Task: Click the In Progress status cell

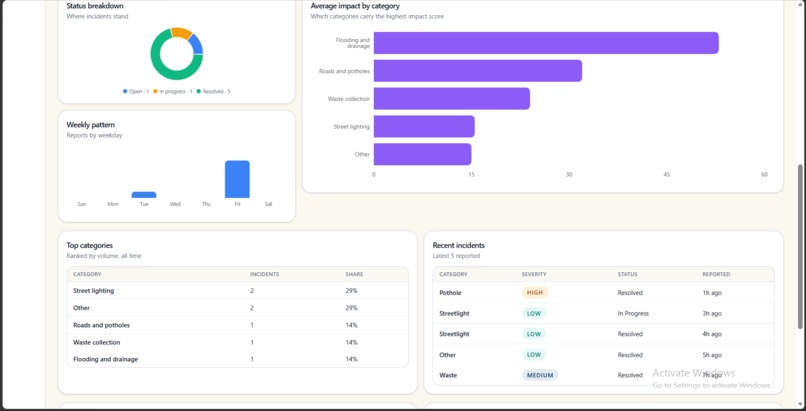Action: coord(633,313)
